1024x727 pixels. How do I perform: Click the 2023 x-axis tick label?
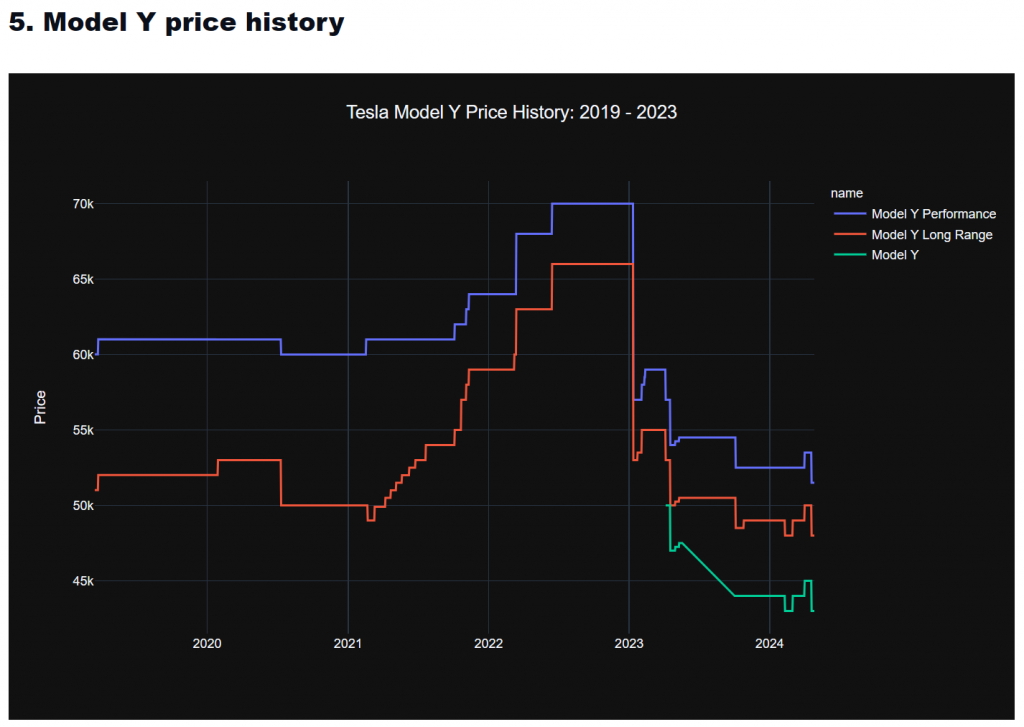pos(629,642)
